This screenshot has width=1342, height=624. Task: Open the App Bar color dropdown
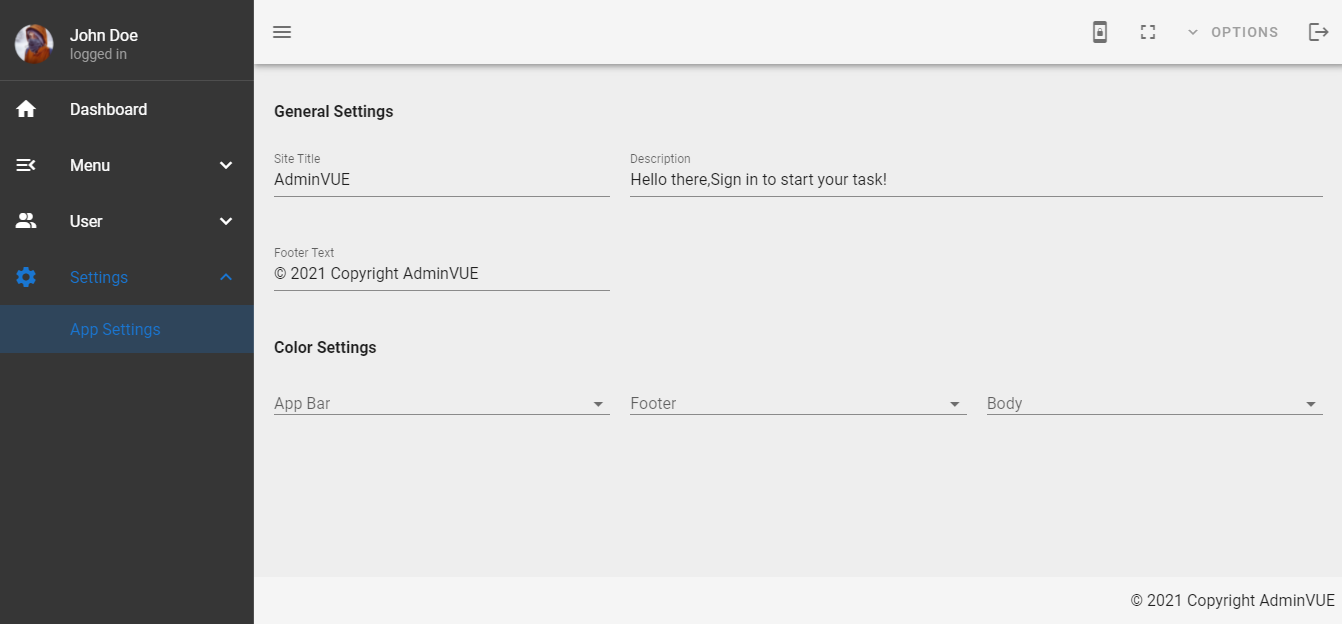441,404
